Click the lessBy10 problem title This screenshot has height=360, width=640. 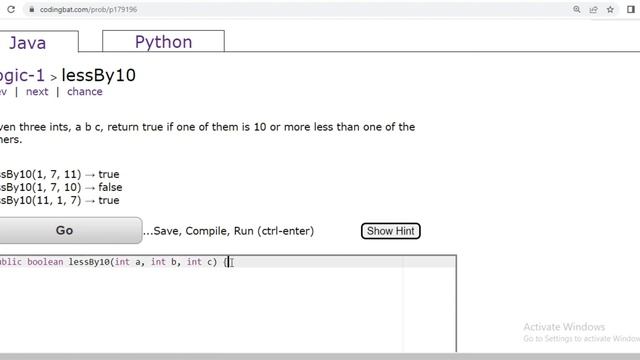click(98, 76)
